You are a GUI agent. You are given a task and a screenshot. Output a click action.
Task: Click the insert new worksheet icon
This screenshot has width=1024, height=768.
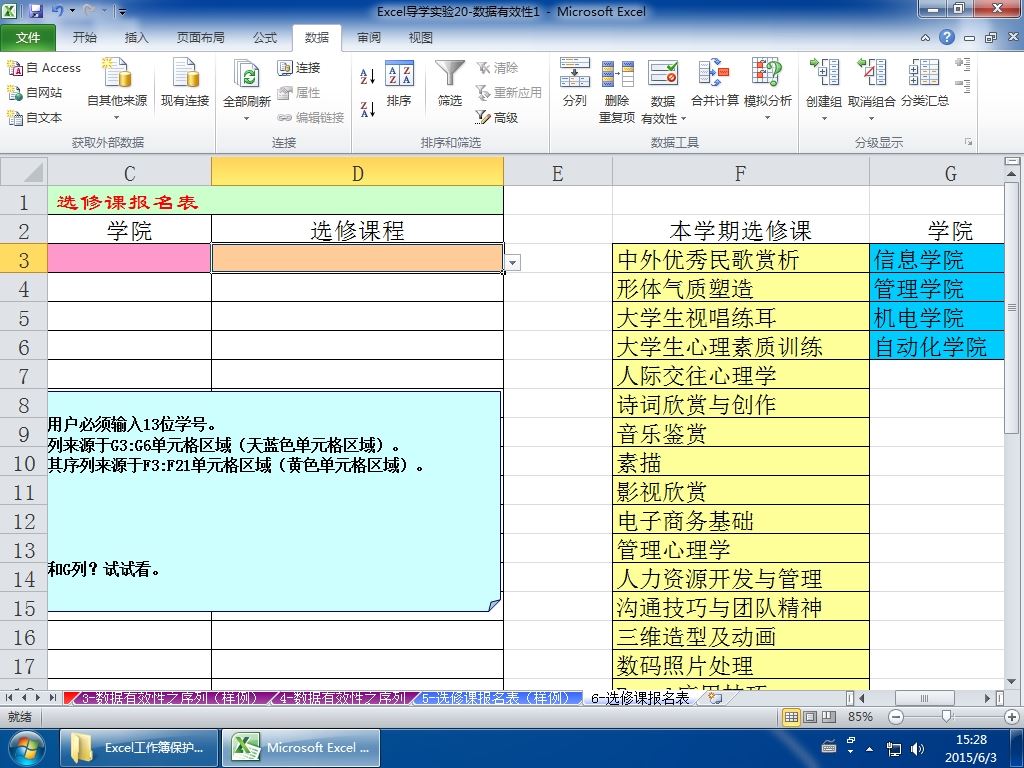point(715,698)
